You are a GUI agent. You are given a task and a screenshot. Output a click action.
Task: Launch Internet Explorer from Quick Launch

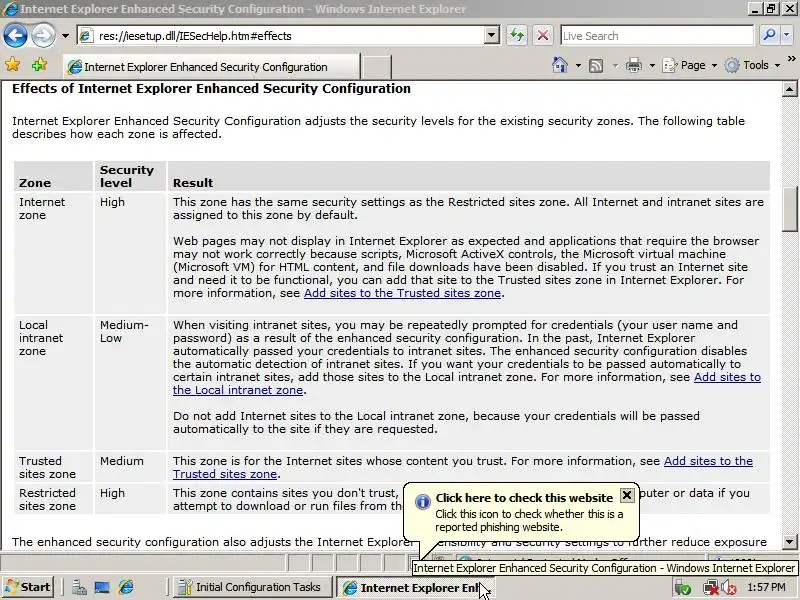(126, 588)
